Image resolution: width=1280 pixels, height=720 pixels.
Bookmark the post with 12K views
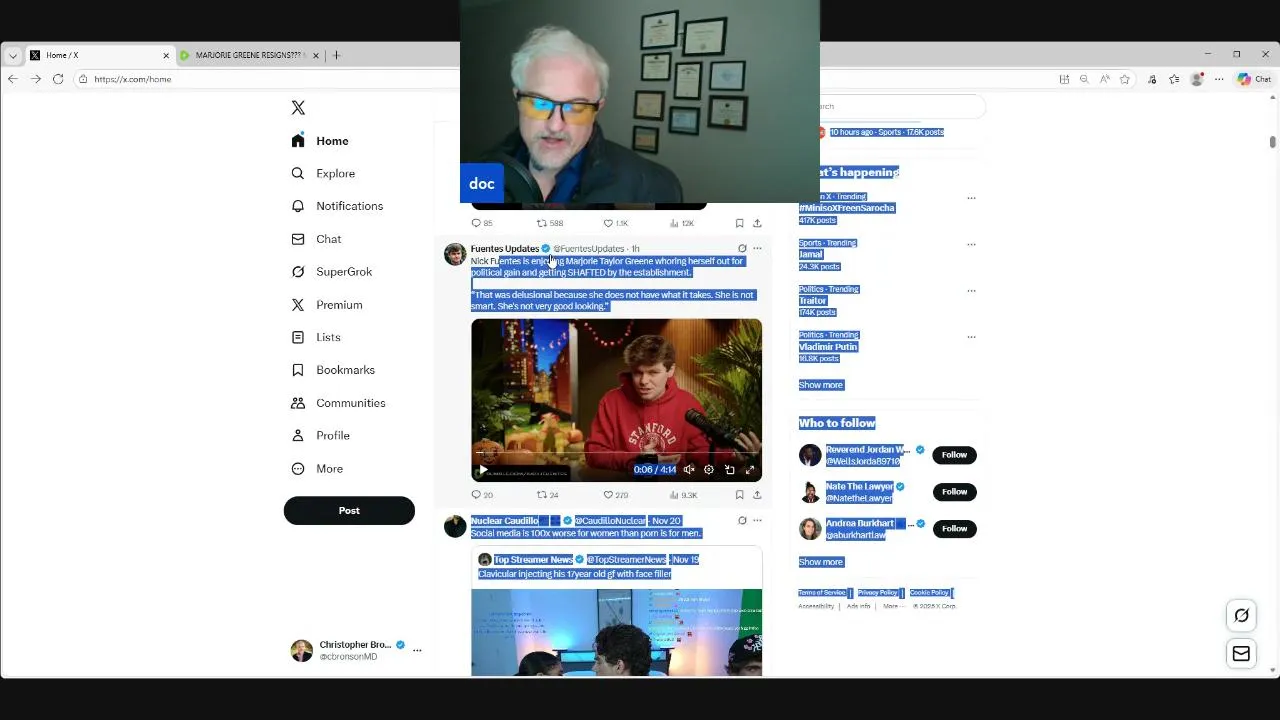pyautogui.click(x=739, y=223)
